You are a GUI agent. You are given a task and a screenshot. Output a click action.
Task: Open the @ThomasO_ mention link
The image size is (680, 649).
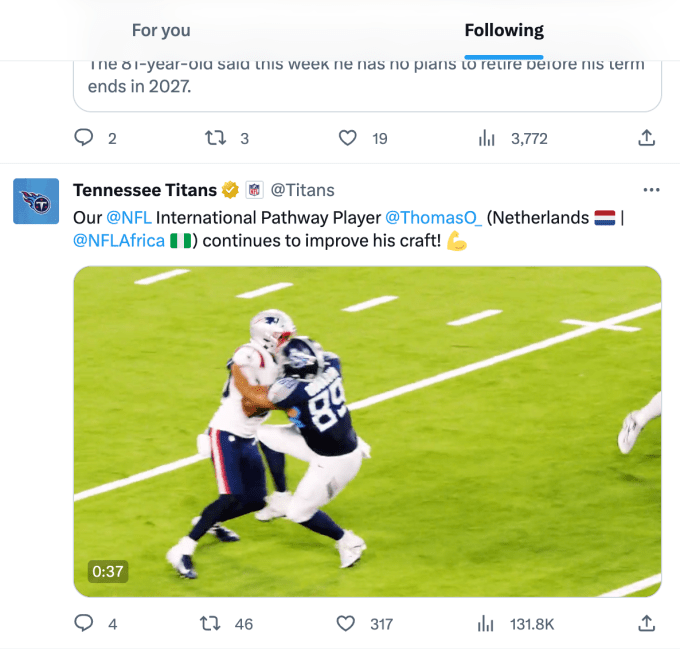[x=434, y=217]
